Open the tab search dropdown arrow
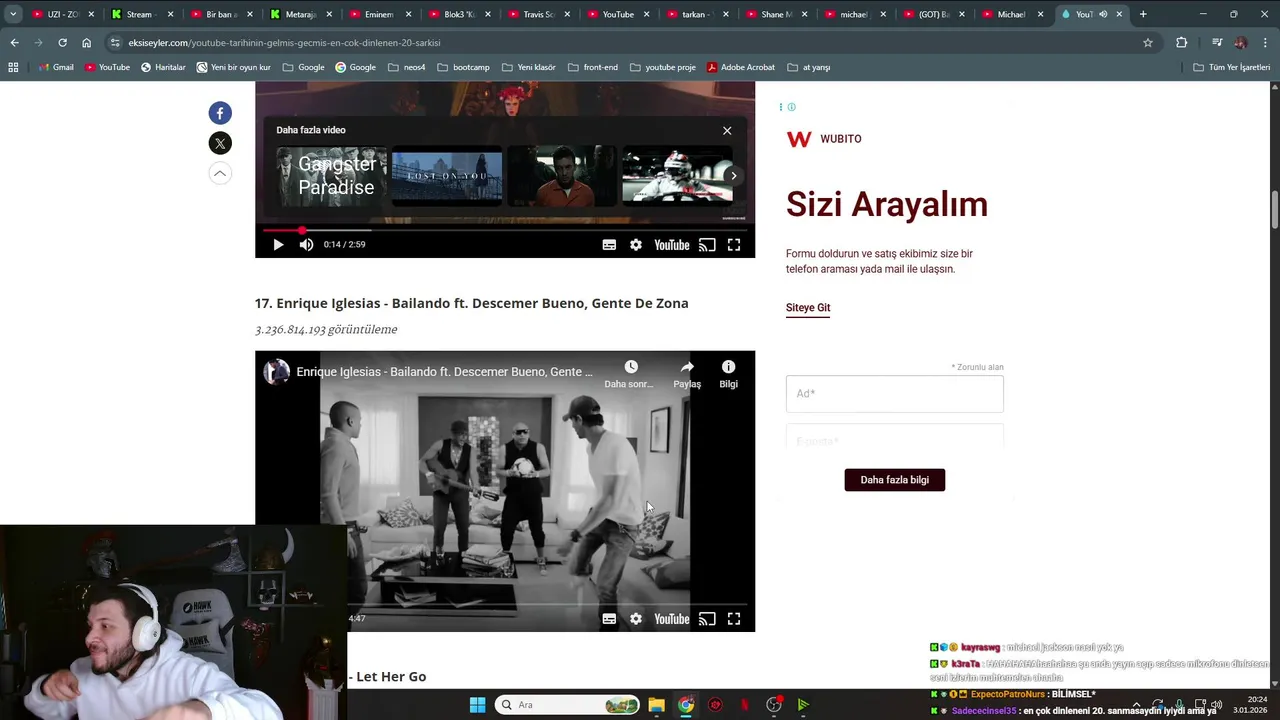This screenshot has width=1280, height=720. click(13, 14)
